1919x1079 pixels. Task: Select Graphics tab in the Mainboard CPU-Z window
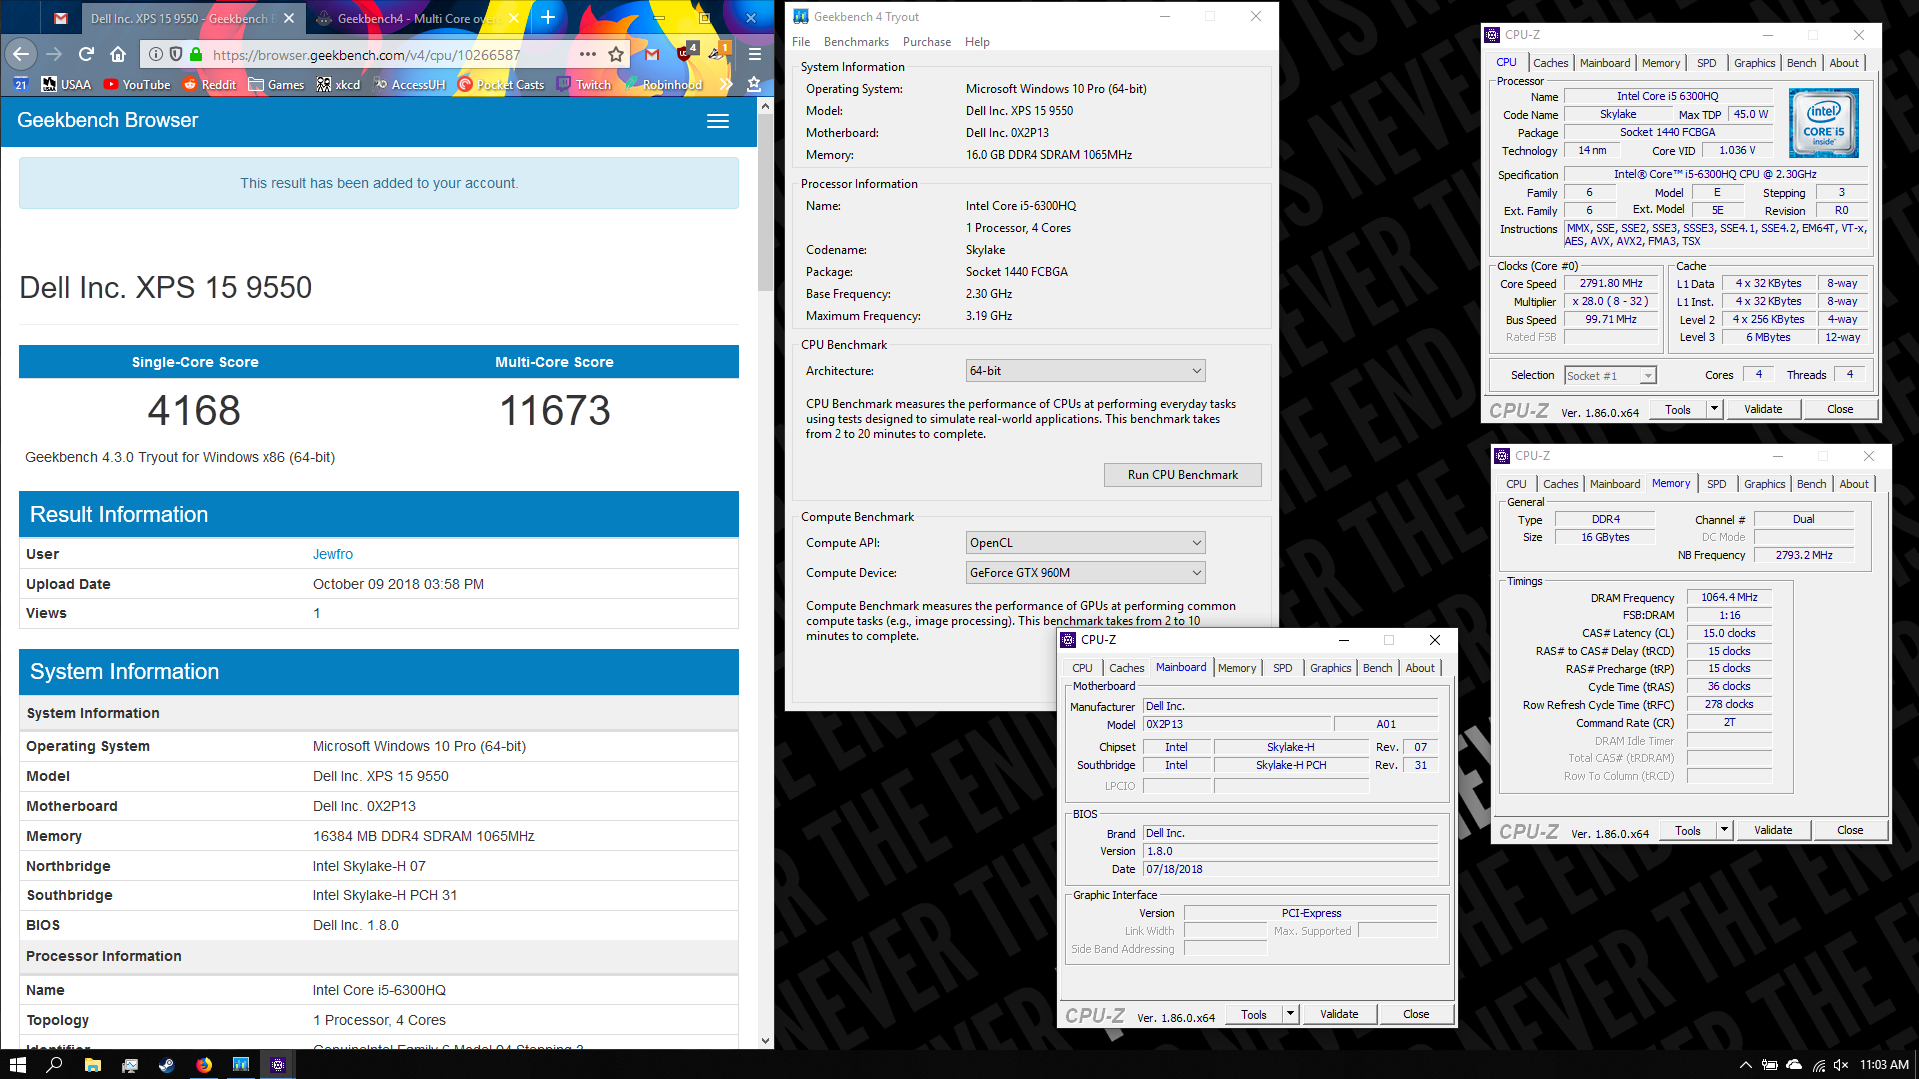click(1330, 668)
